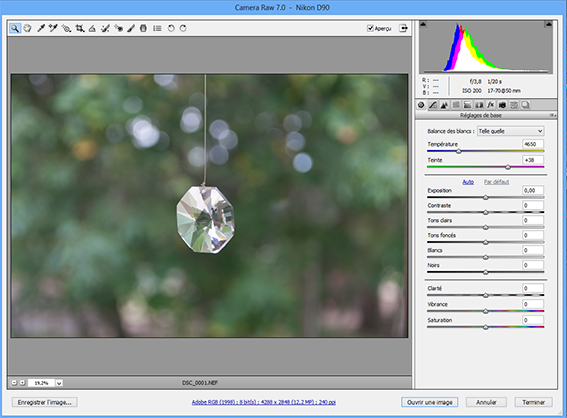Select the White Balance eyedropper tool
Screen dimensions: 567x418
[40, 28]
